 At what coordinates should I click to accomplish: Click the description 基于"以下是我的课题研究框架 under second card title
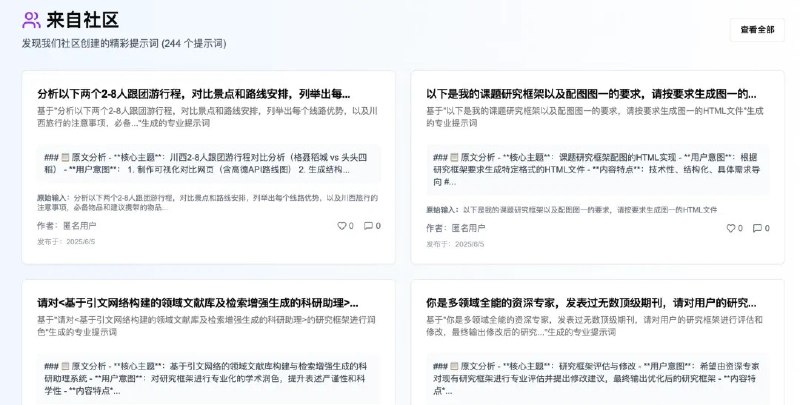coord(595,117)
